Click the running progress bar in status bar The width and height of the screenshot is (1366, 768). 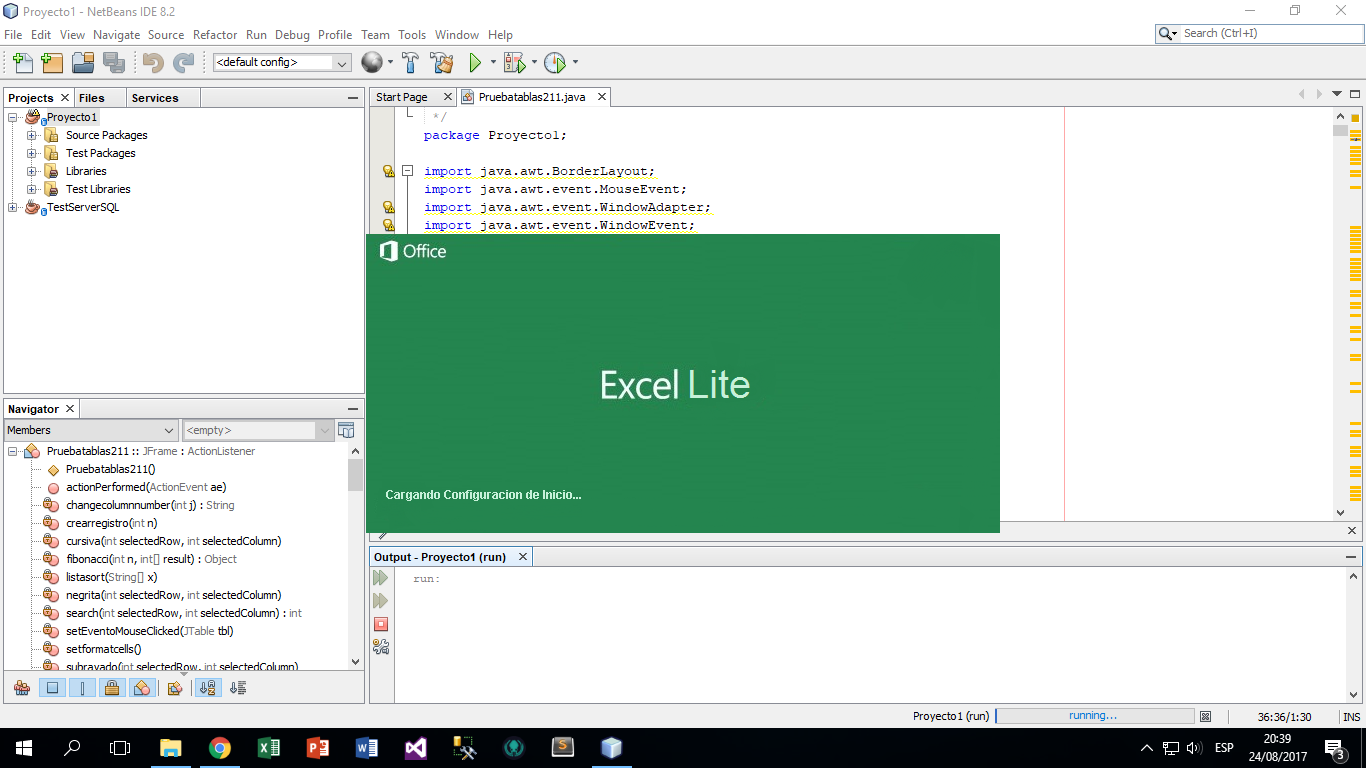(x=1095, y=716)
